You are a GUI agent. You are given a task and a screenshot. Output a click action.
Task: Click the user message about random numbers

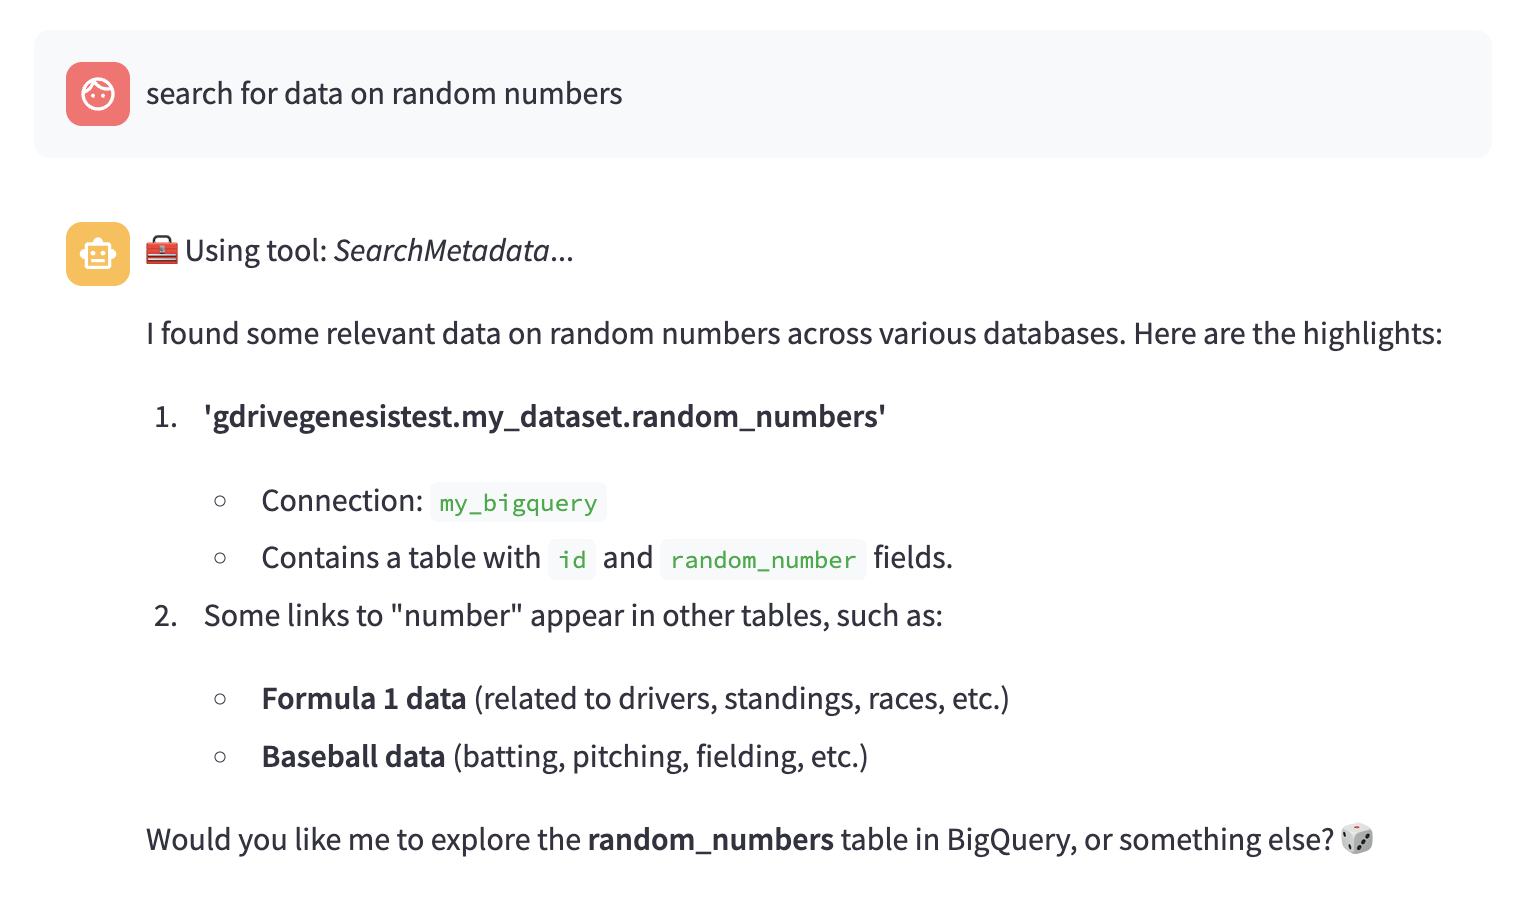(384, 94)
